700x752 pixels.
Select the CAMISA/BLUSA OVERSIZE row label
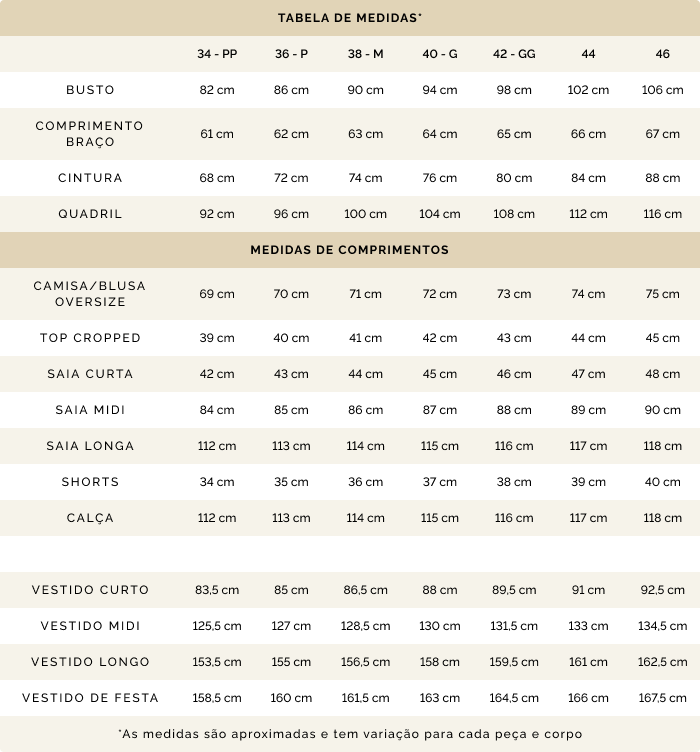pyautogui.click(x=90, y=294)
